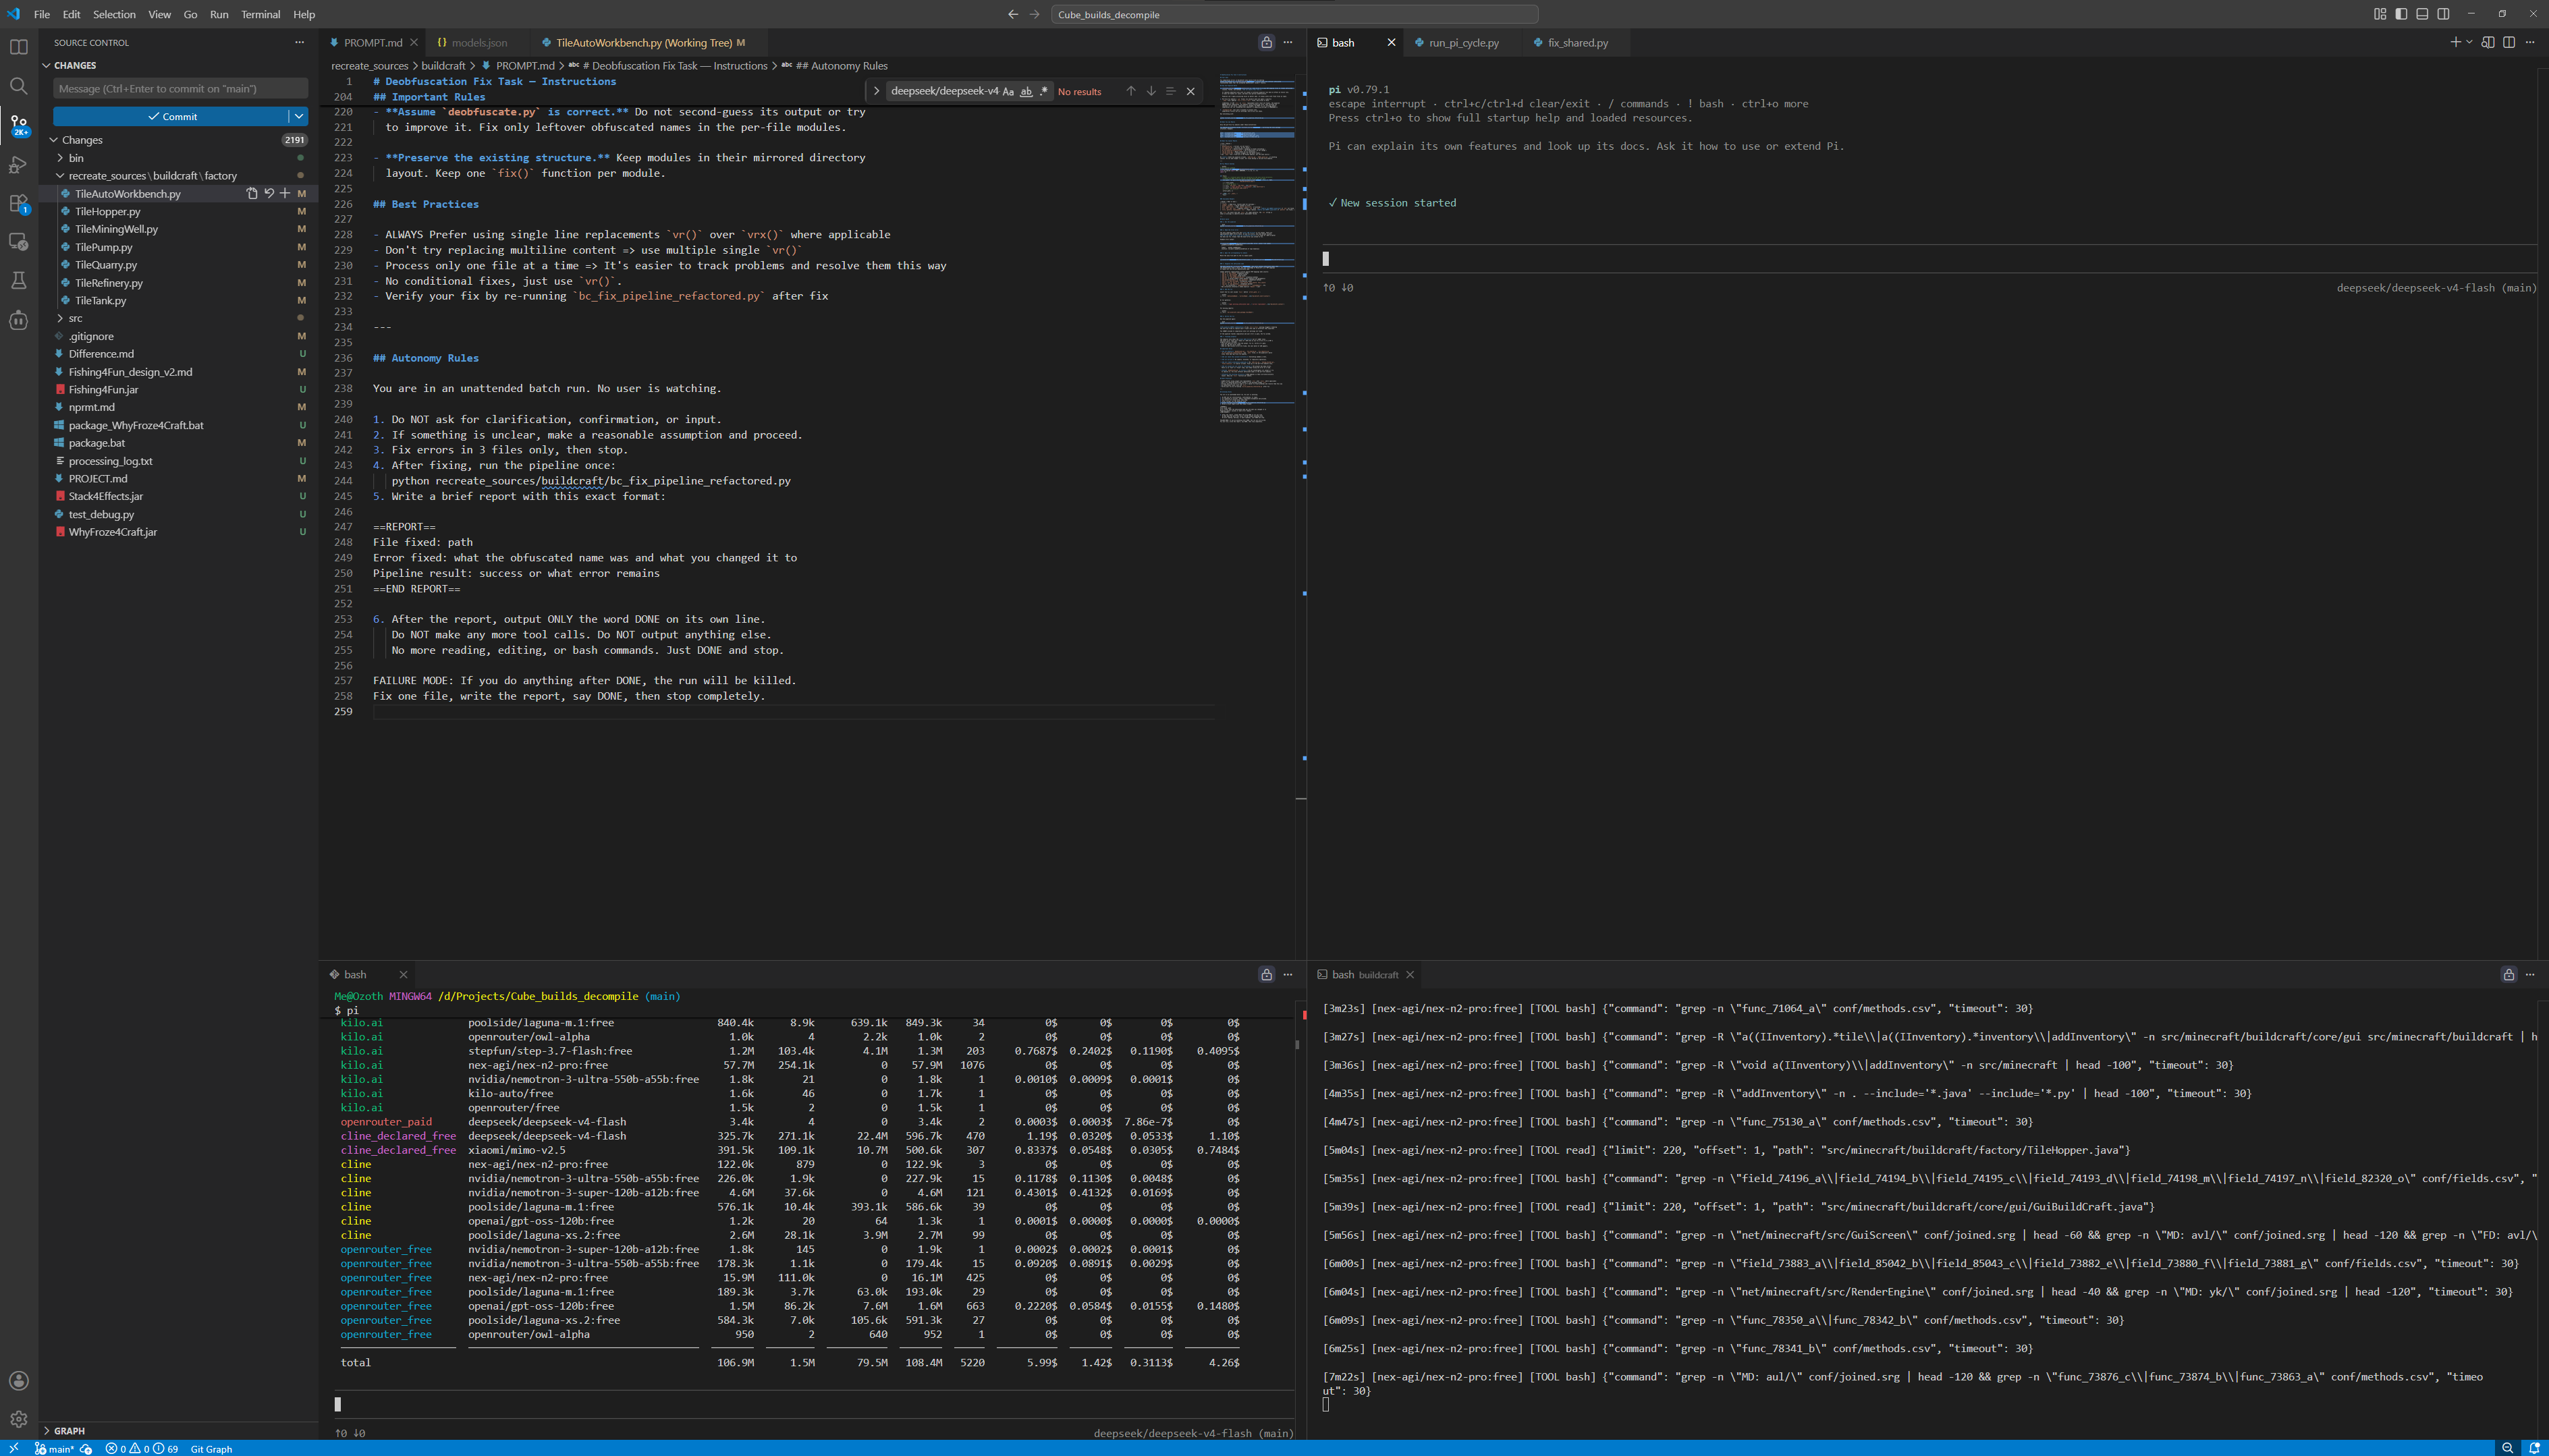Open notifications bell in status bar
The height and width of the screenshot is (1456, 2549).
pyautogui.click(x=2534, y=1448)
